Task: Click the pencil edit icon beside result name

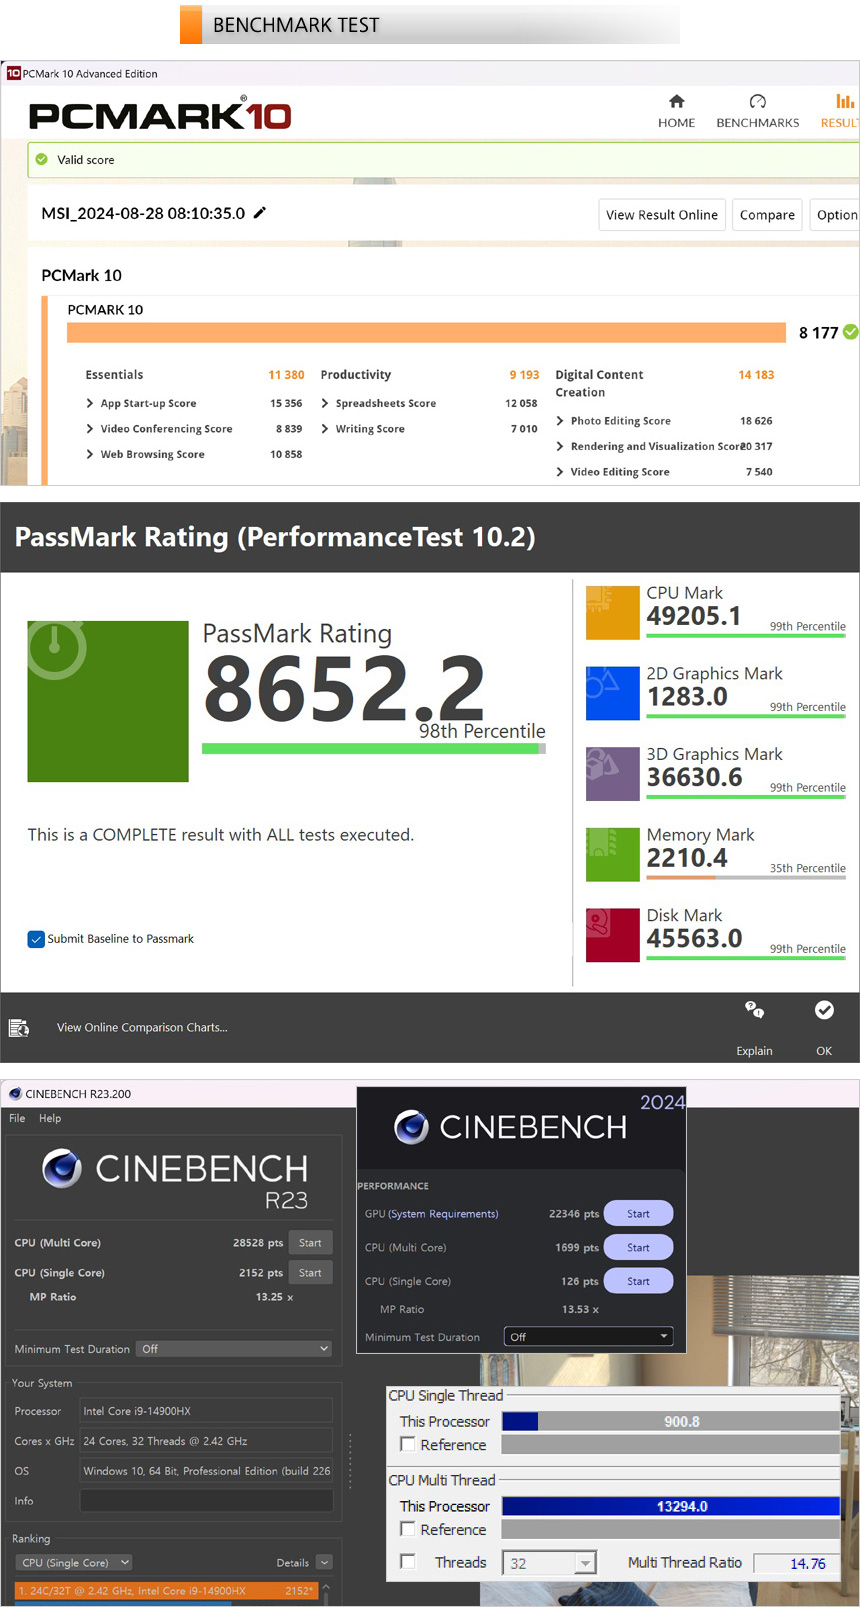Action: [x=260, y=213]
